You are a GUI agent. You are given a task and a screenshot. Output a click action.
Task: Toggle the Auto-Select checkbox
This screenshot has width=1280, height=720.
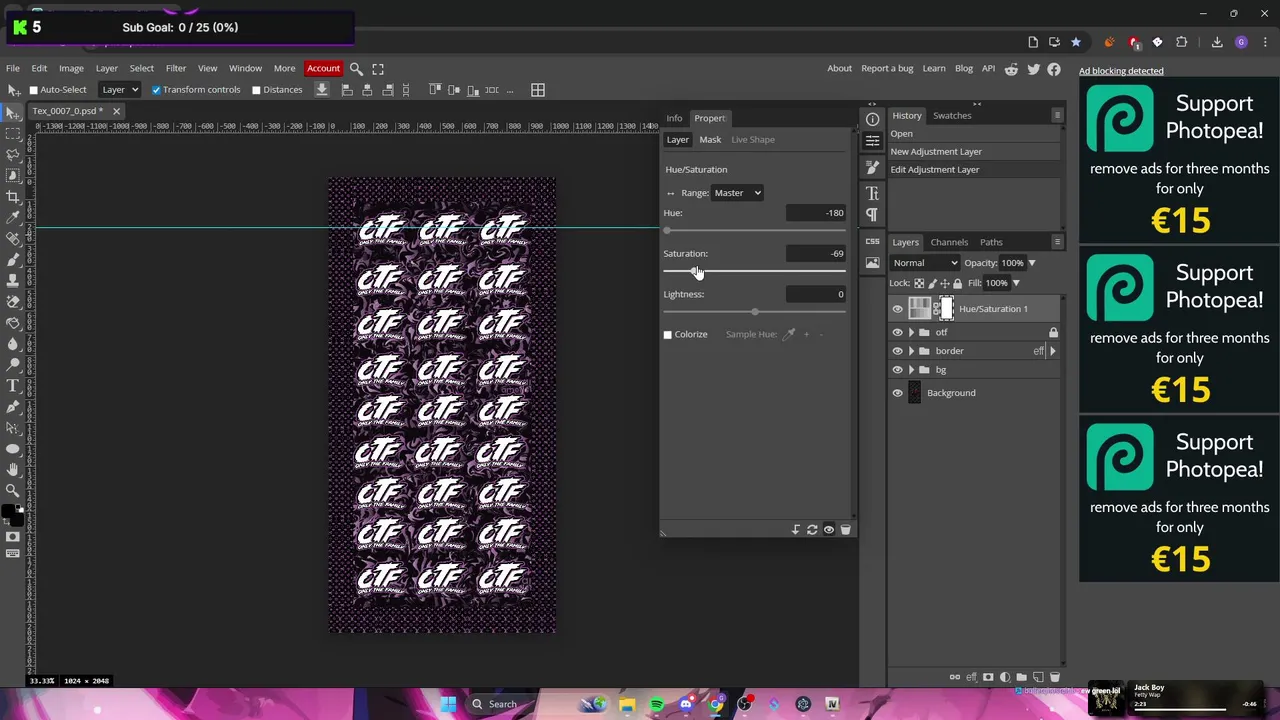pyautogui.click(x=33, y=90)
